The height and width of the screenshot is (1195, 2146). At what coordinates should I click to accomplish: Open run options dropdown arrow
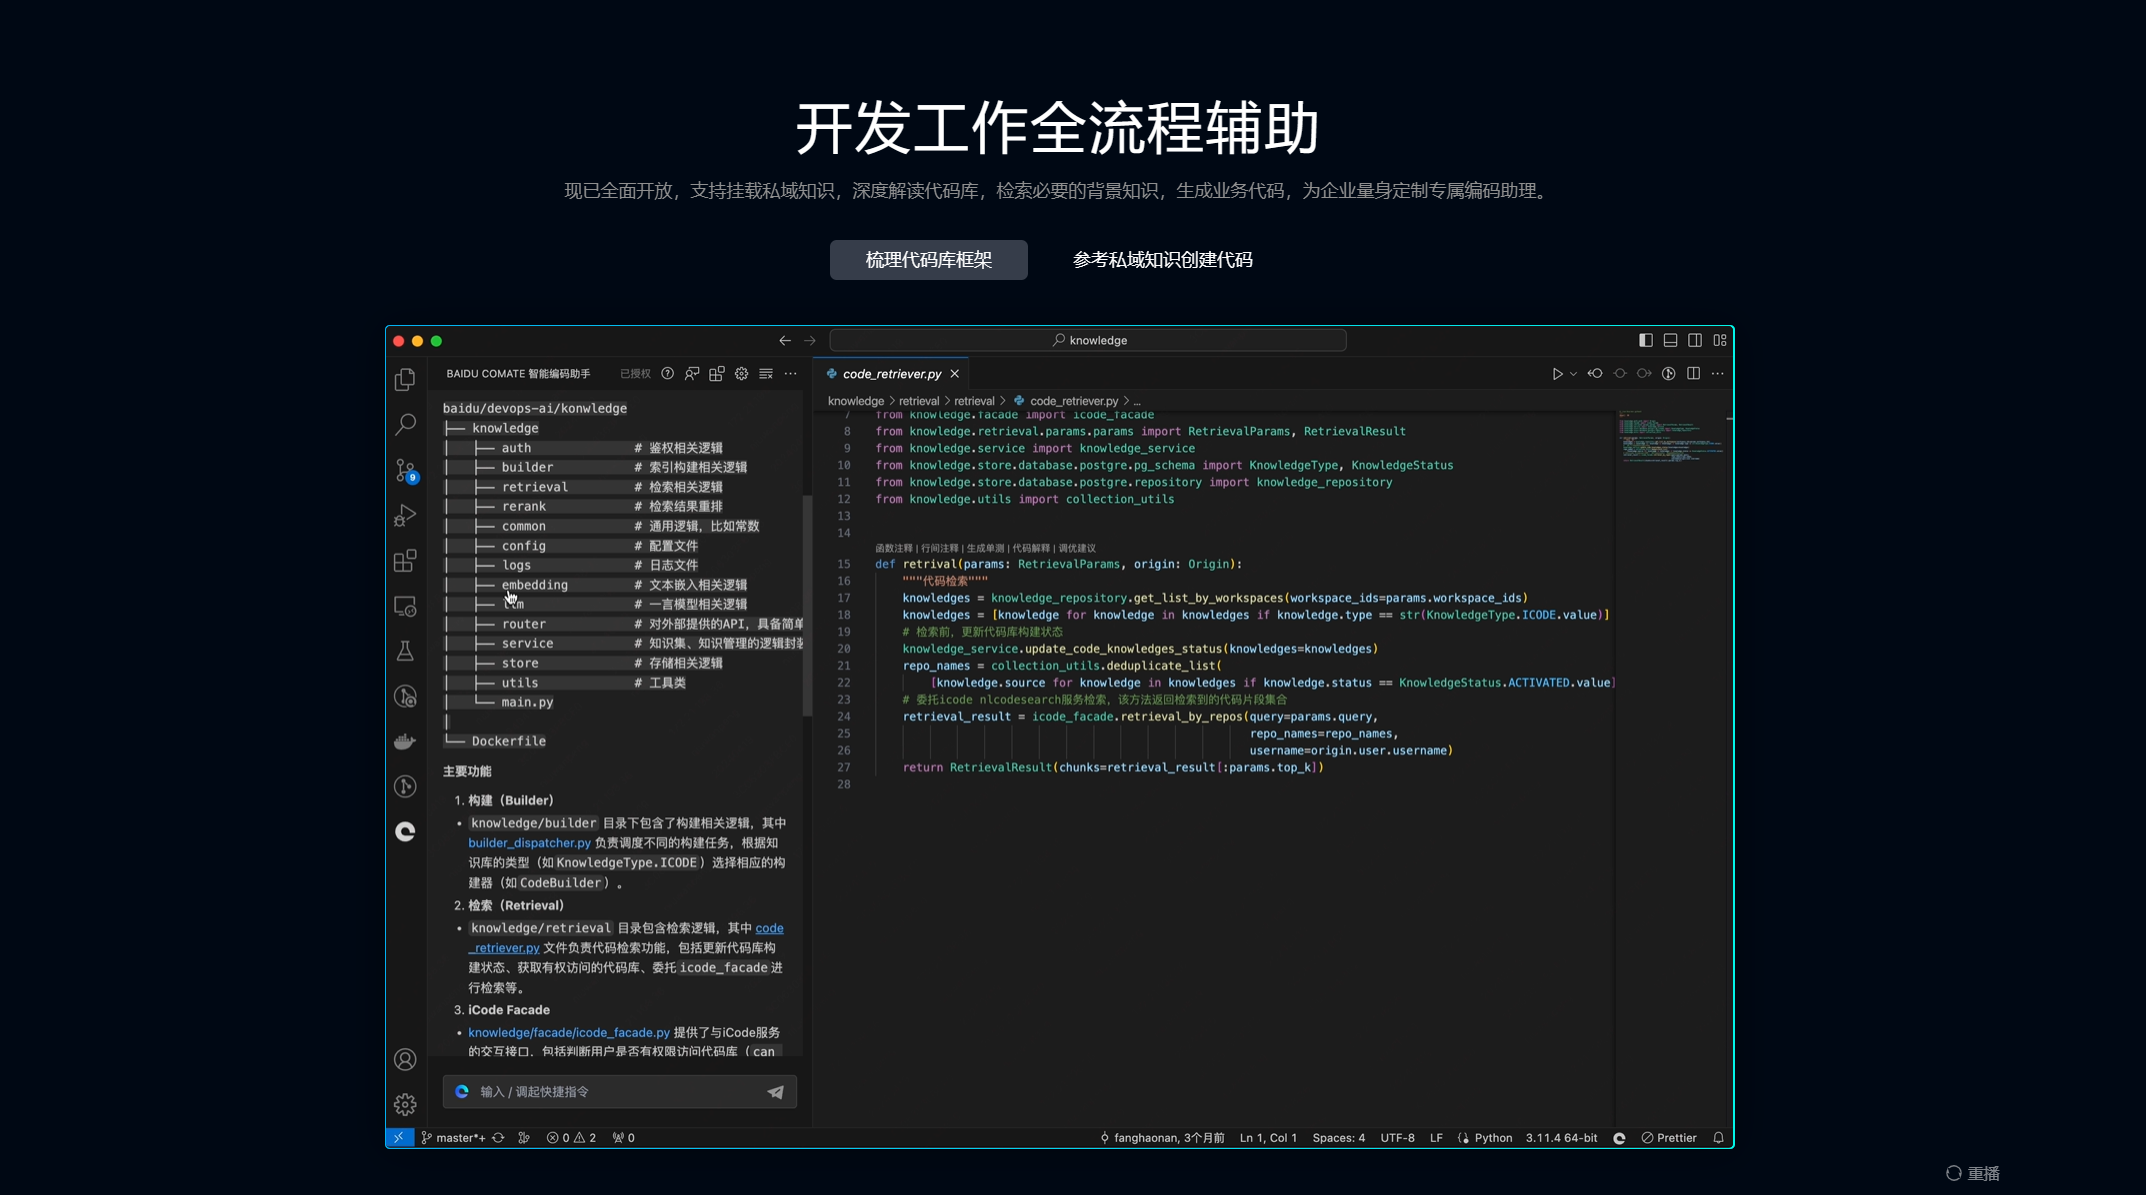[x=1573, y=373]
